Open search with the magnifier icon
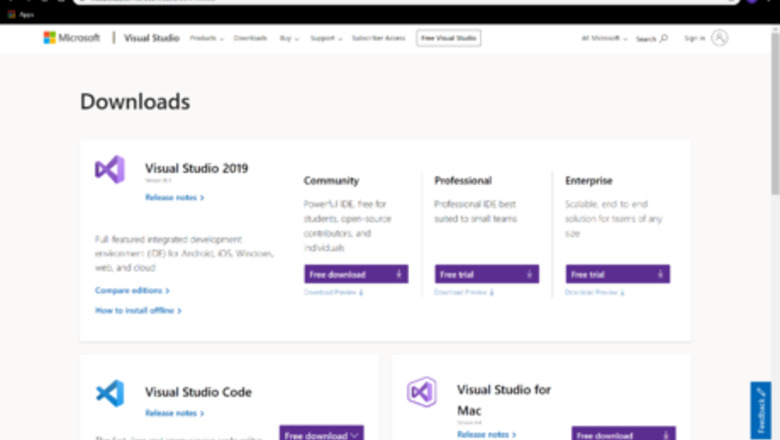780x440 pixels. (664, 38)
